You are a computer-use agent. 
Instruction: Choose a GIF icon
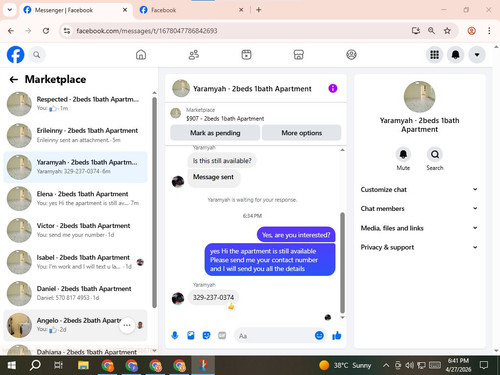click(222, 335)
